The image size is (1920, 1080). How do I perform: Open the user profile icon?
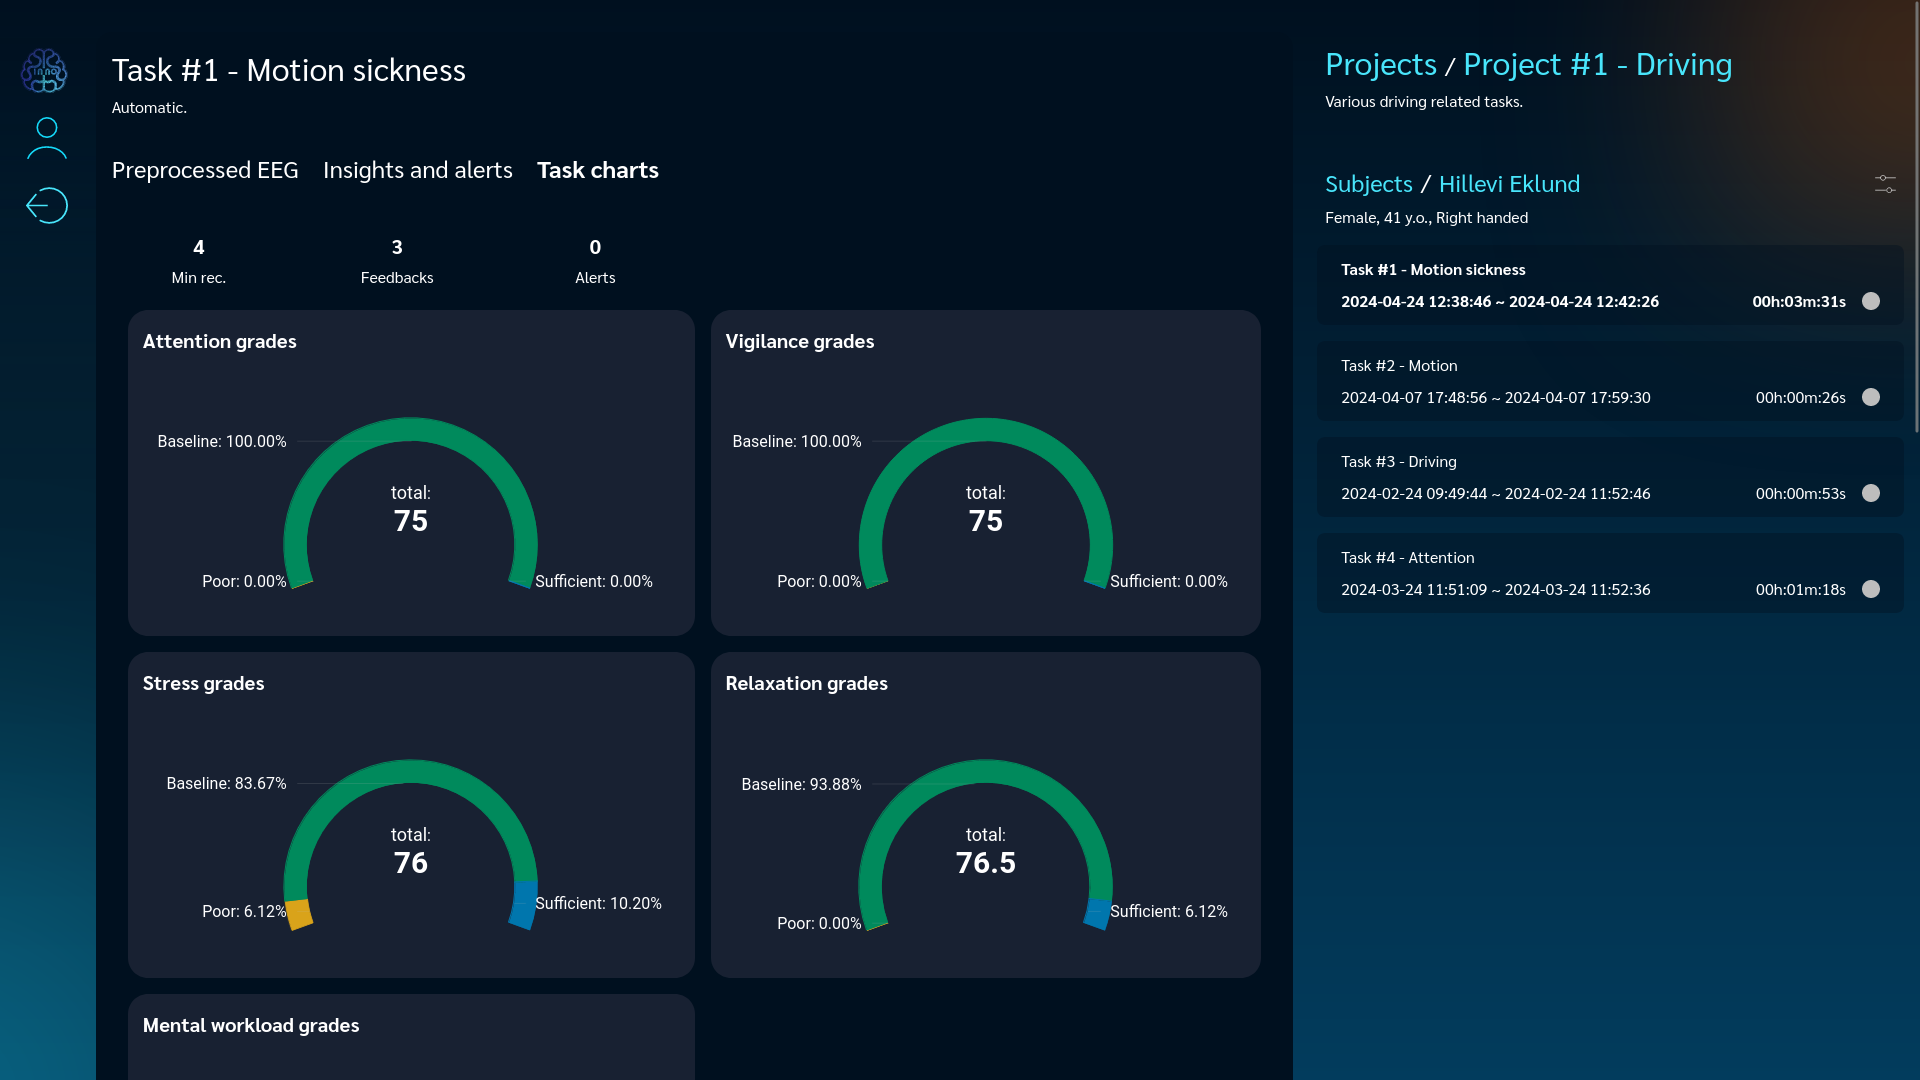coord(46,139)
